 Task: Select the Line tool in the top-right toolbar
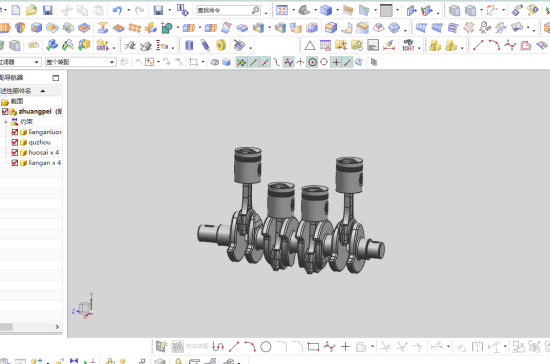coord(478,45)
